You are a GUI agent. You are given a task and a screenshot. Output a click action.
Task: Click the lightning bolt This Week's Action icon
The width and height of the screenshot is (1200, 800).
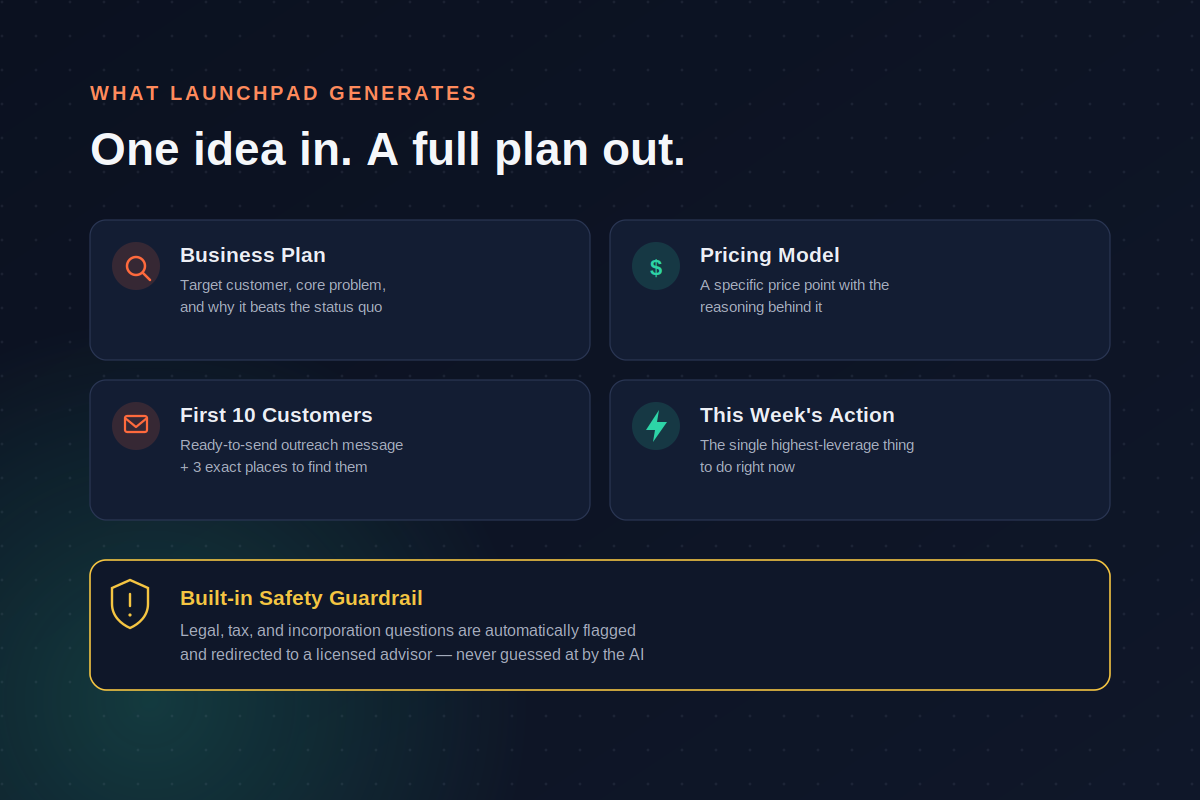656,426
